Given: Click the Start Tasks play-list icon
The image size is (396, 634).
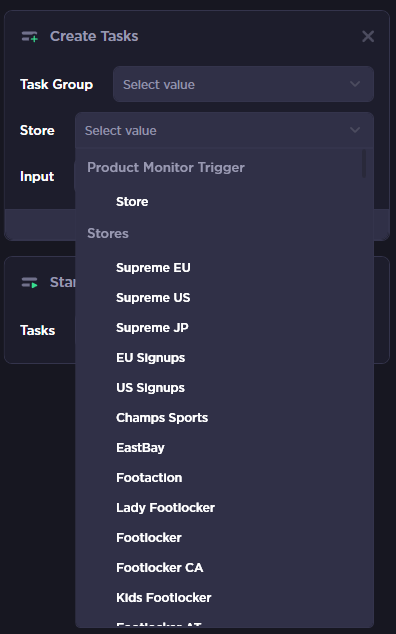Looking at the screenshot, I should [30, 282].
